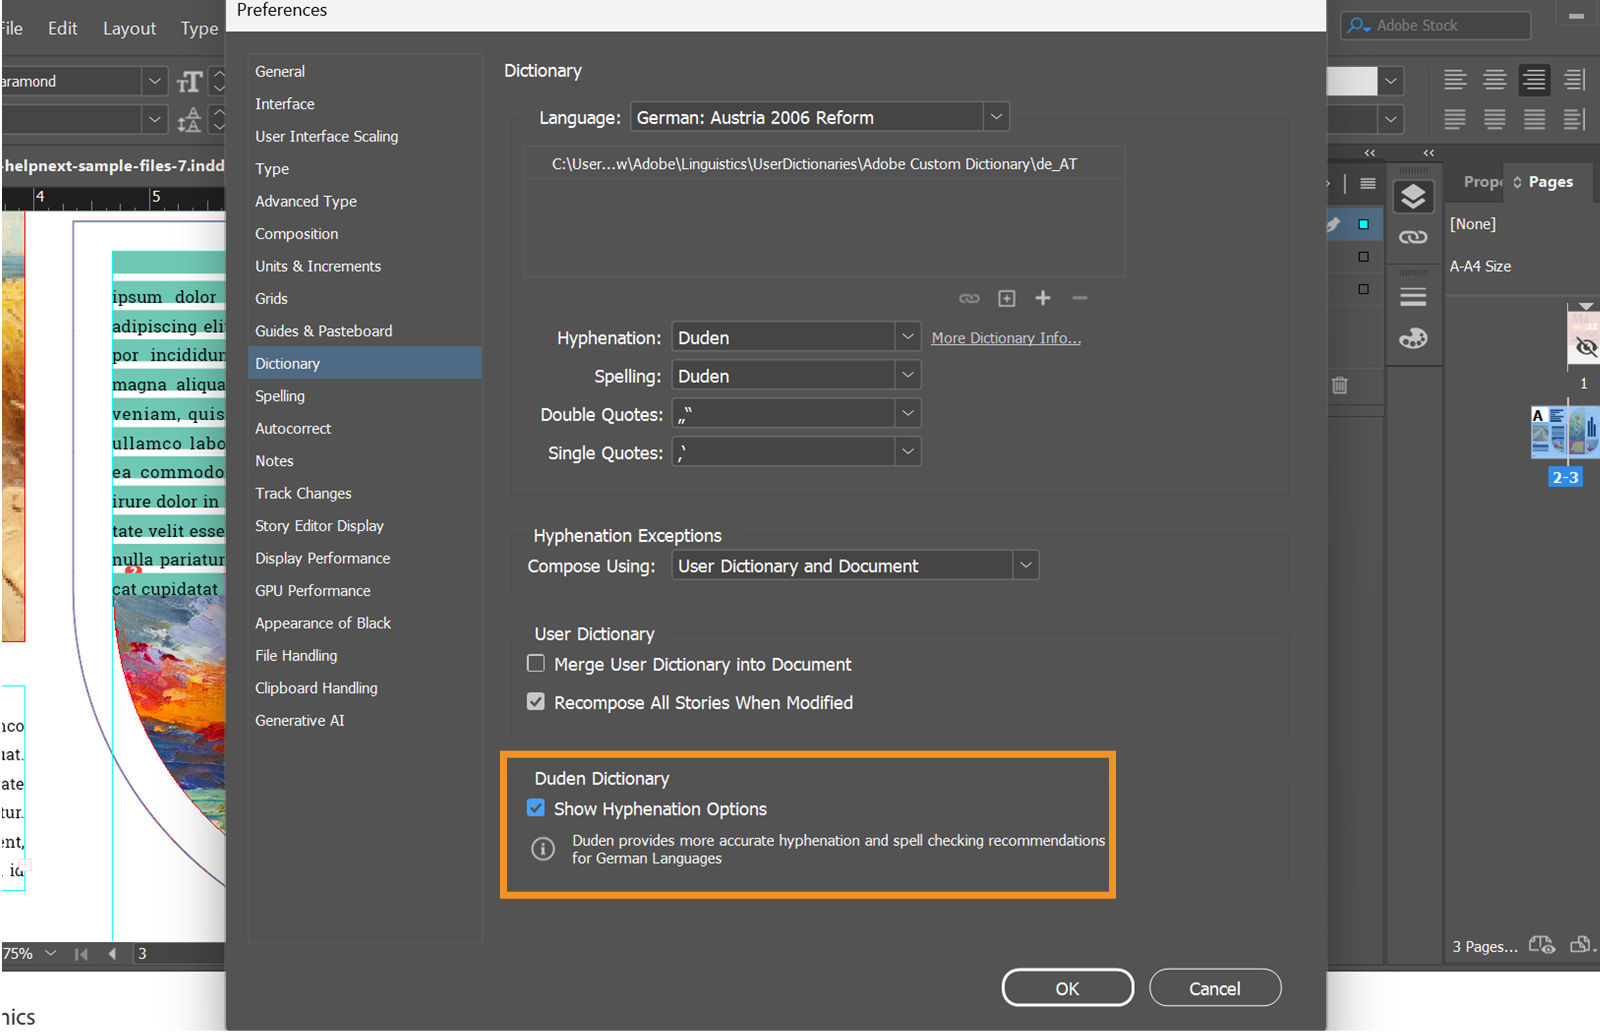
Task: Click the Layers panel menu icon
Action: [x=1368, y=183]
